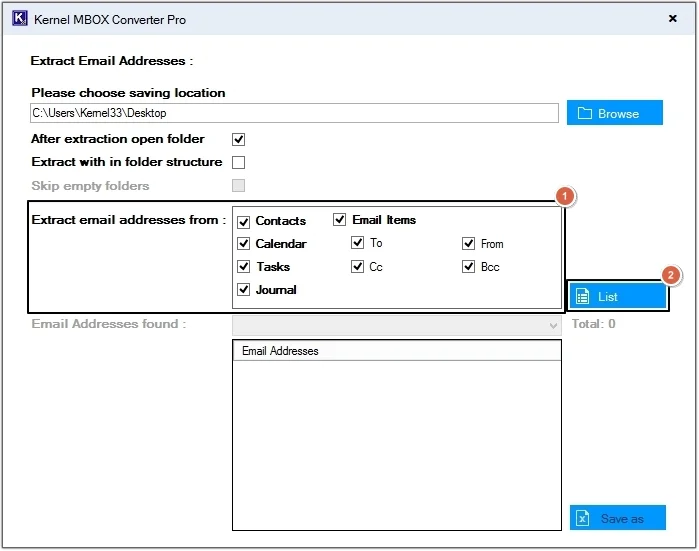Uncheck the To field checkbox
This screenshot has height=551, width=699.
(x=358, y=243)
